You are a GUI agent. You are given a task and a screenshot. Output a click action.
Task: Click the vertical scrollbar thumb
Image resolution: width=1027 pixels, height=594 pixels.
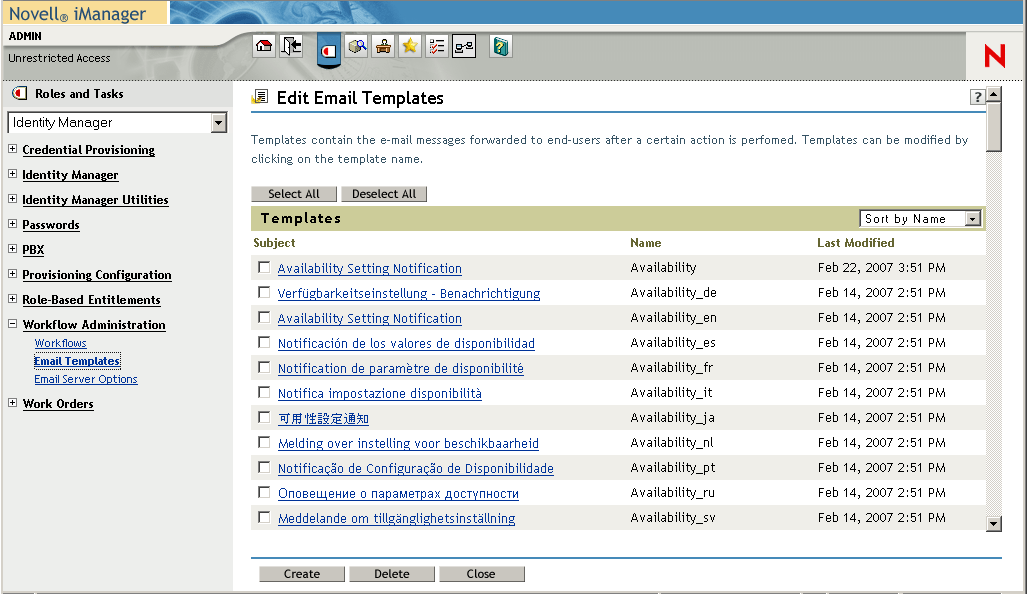994,126
